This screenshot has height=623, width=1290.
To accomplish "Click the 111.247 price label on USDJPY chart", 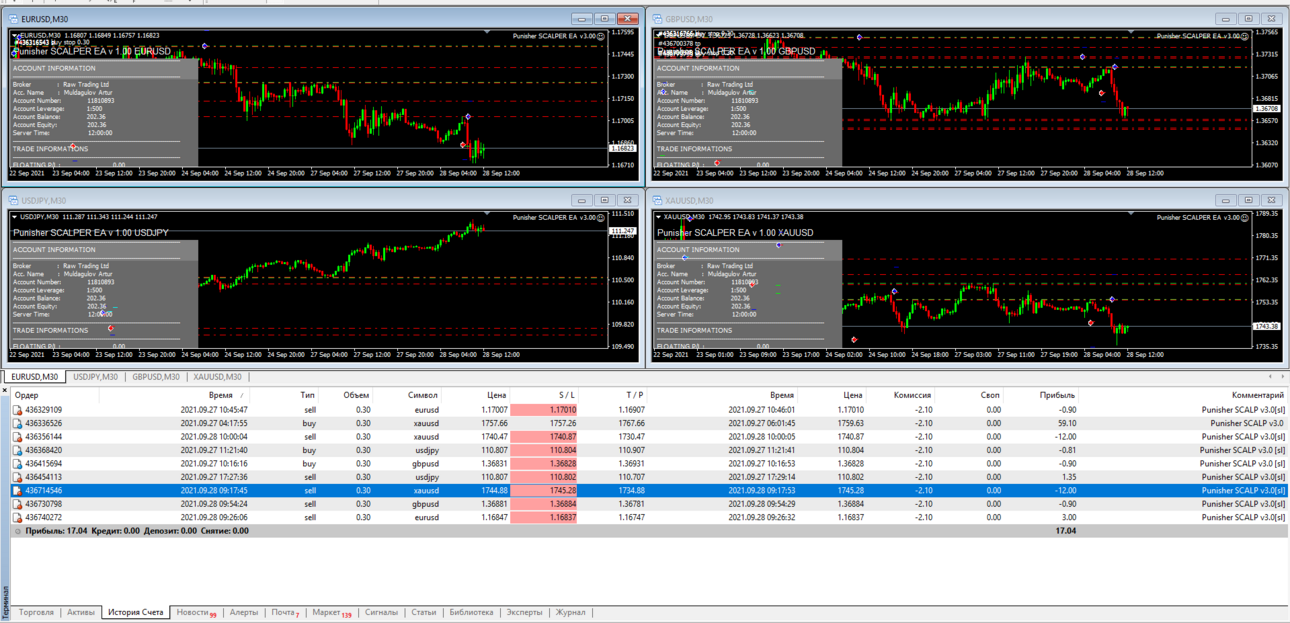I will click(x=623, y=231).
